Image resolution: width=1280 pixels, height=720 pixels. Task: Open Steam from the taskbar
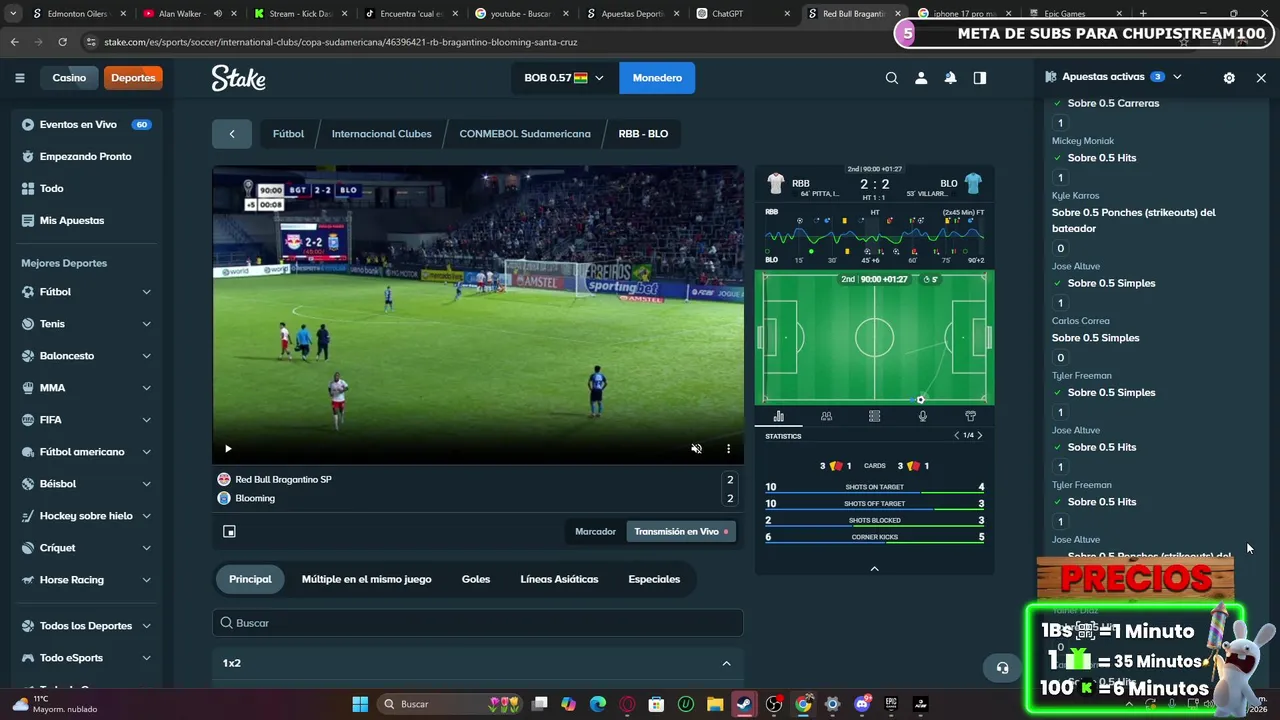744,704
